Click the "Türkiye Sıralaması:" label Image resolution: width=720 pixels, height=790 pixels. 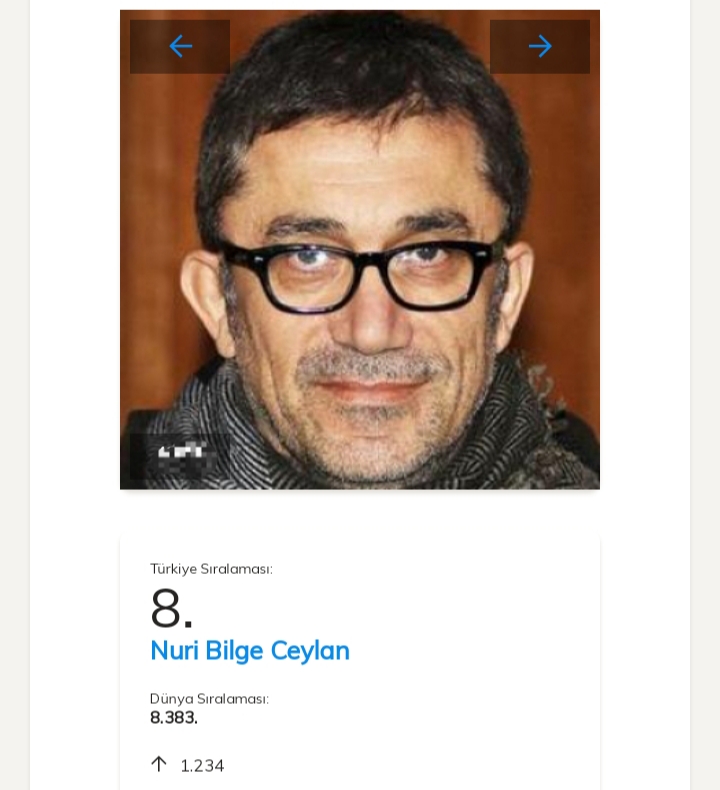click(x=211, y=569)
